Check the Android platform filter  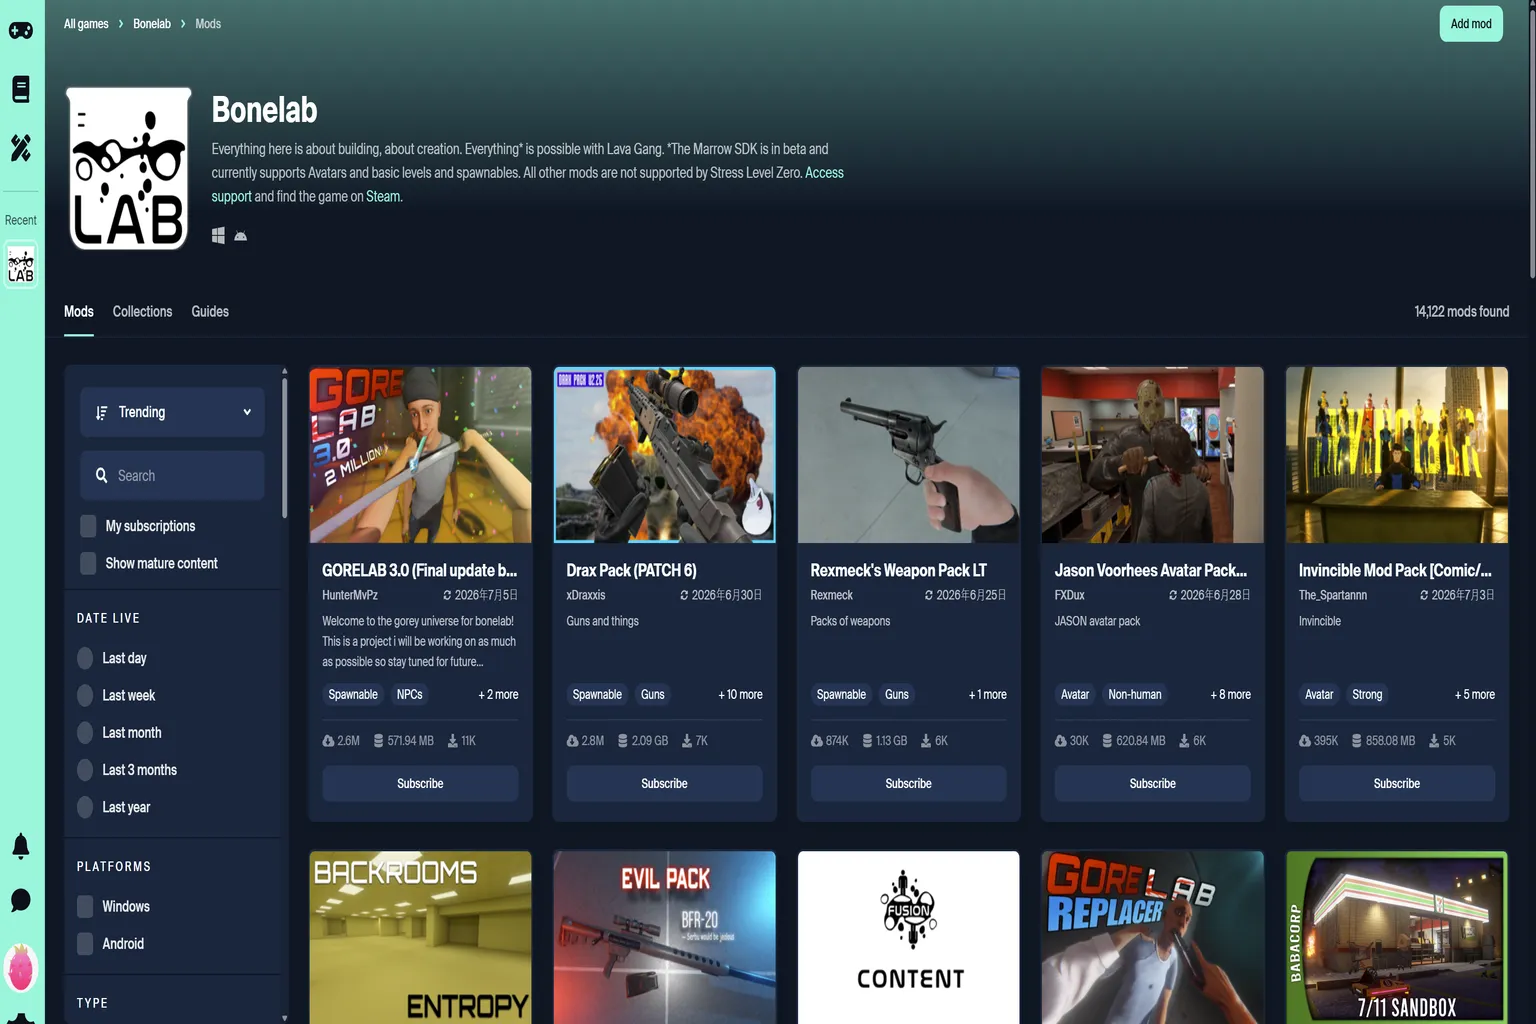(85, 944)
